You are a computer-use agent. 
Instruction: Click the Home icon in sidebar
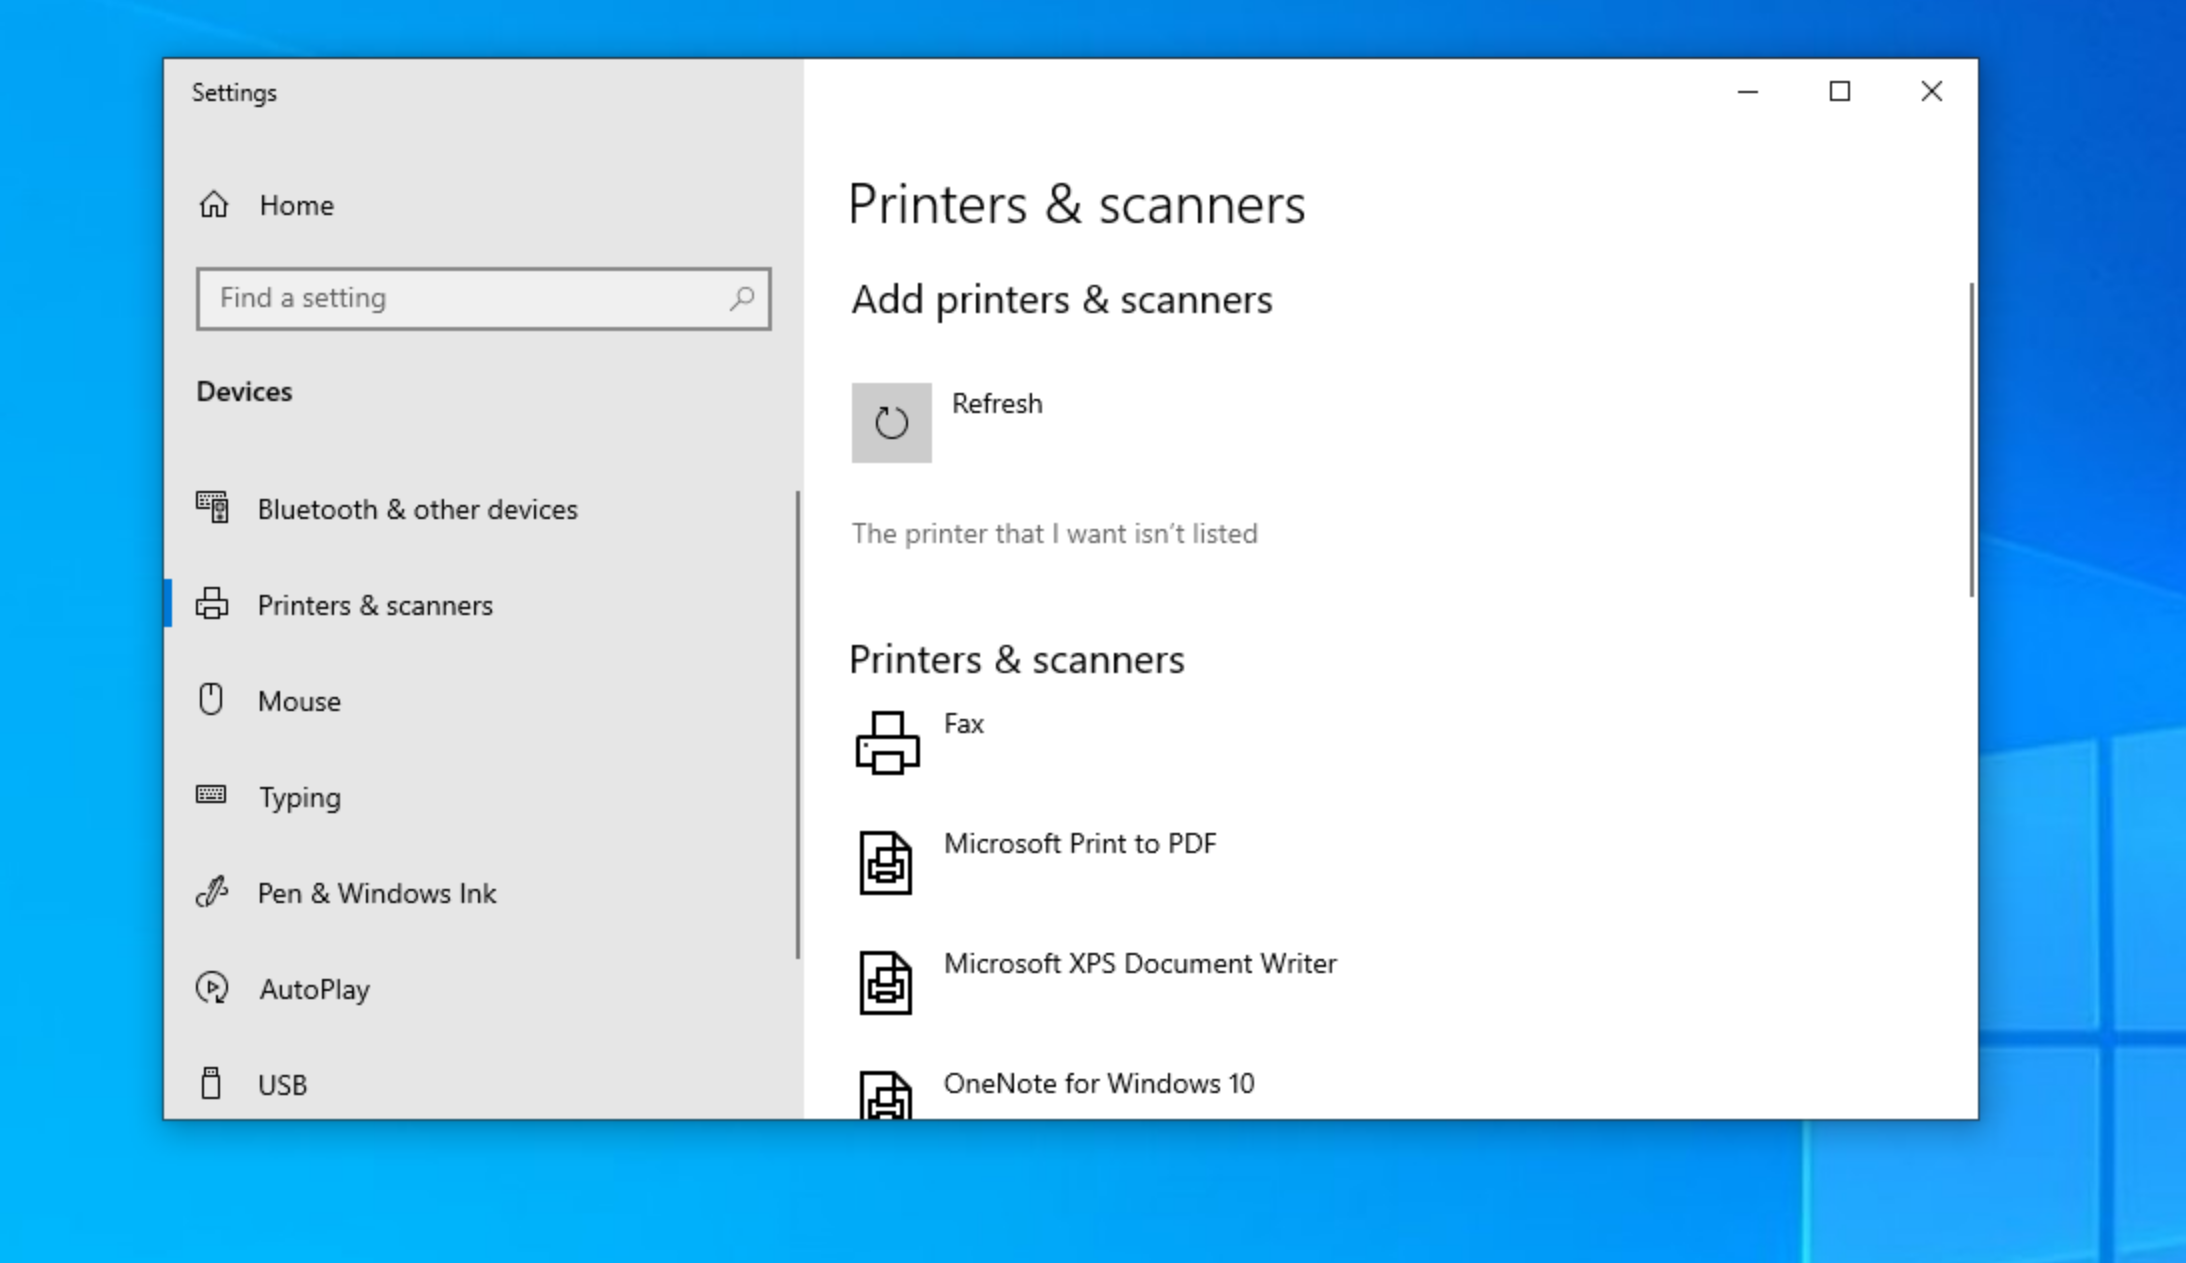coord(213,205)
